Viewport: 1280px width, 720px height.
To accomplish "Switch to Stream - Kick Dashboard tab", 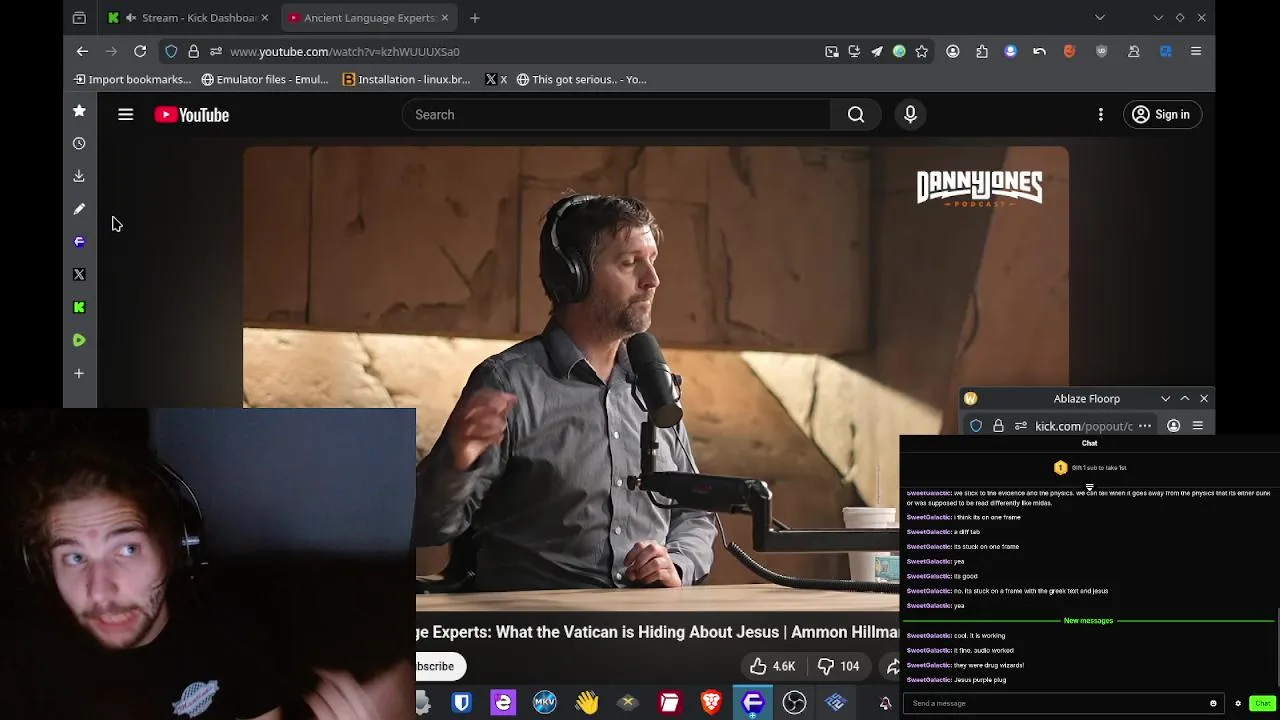I will click(x=188, y=17).
